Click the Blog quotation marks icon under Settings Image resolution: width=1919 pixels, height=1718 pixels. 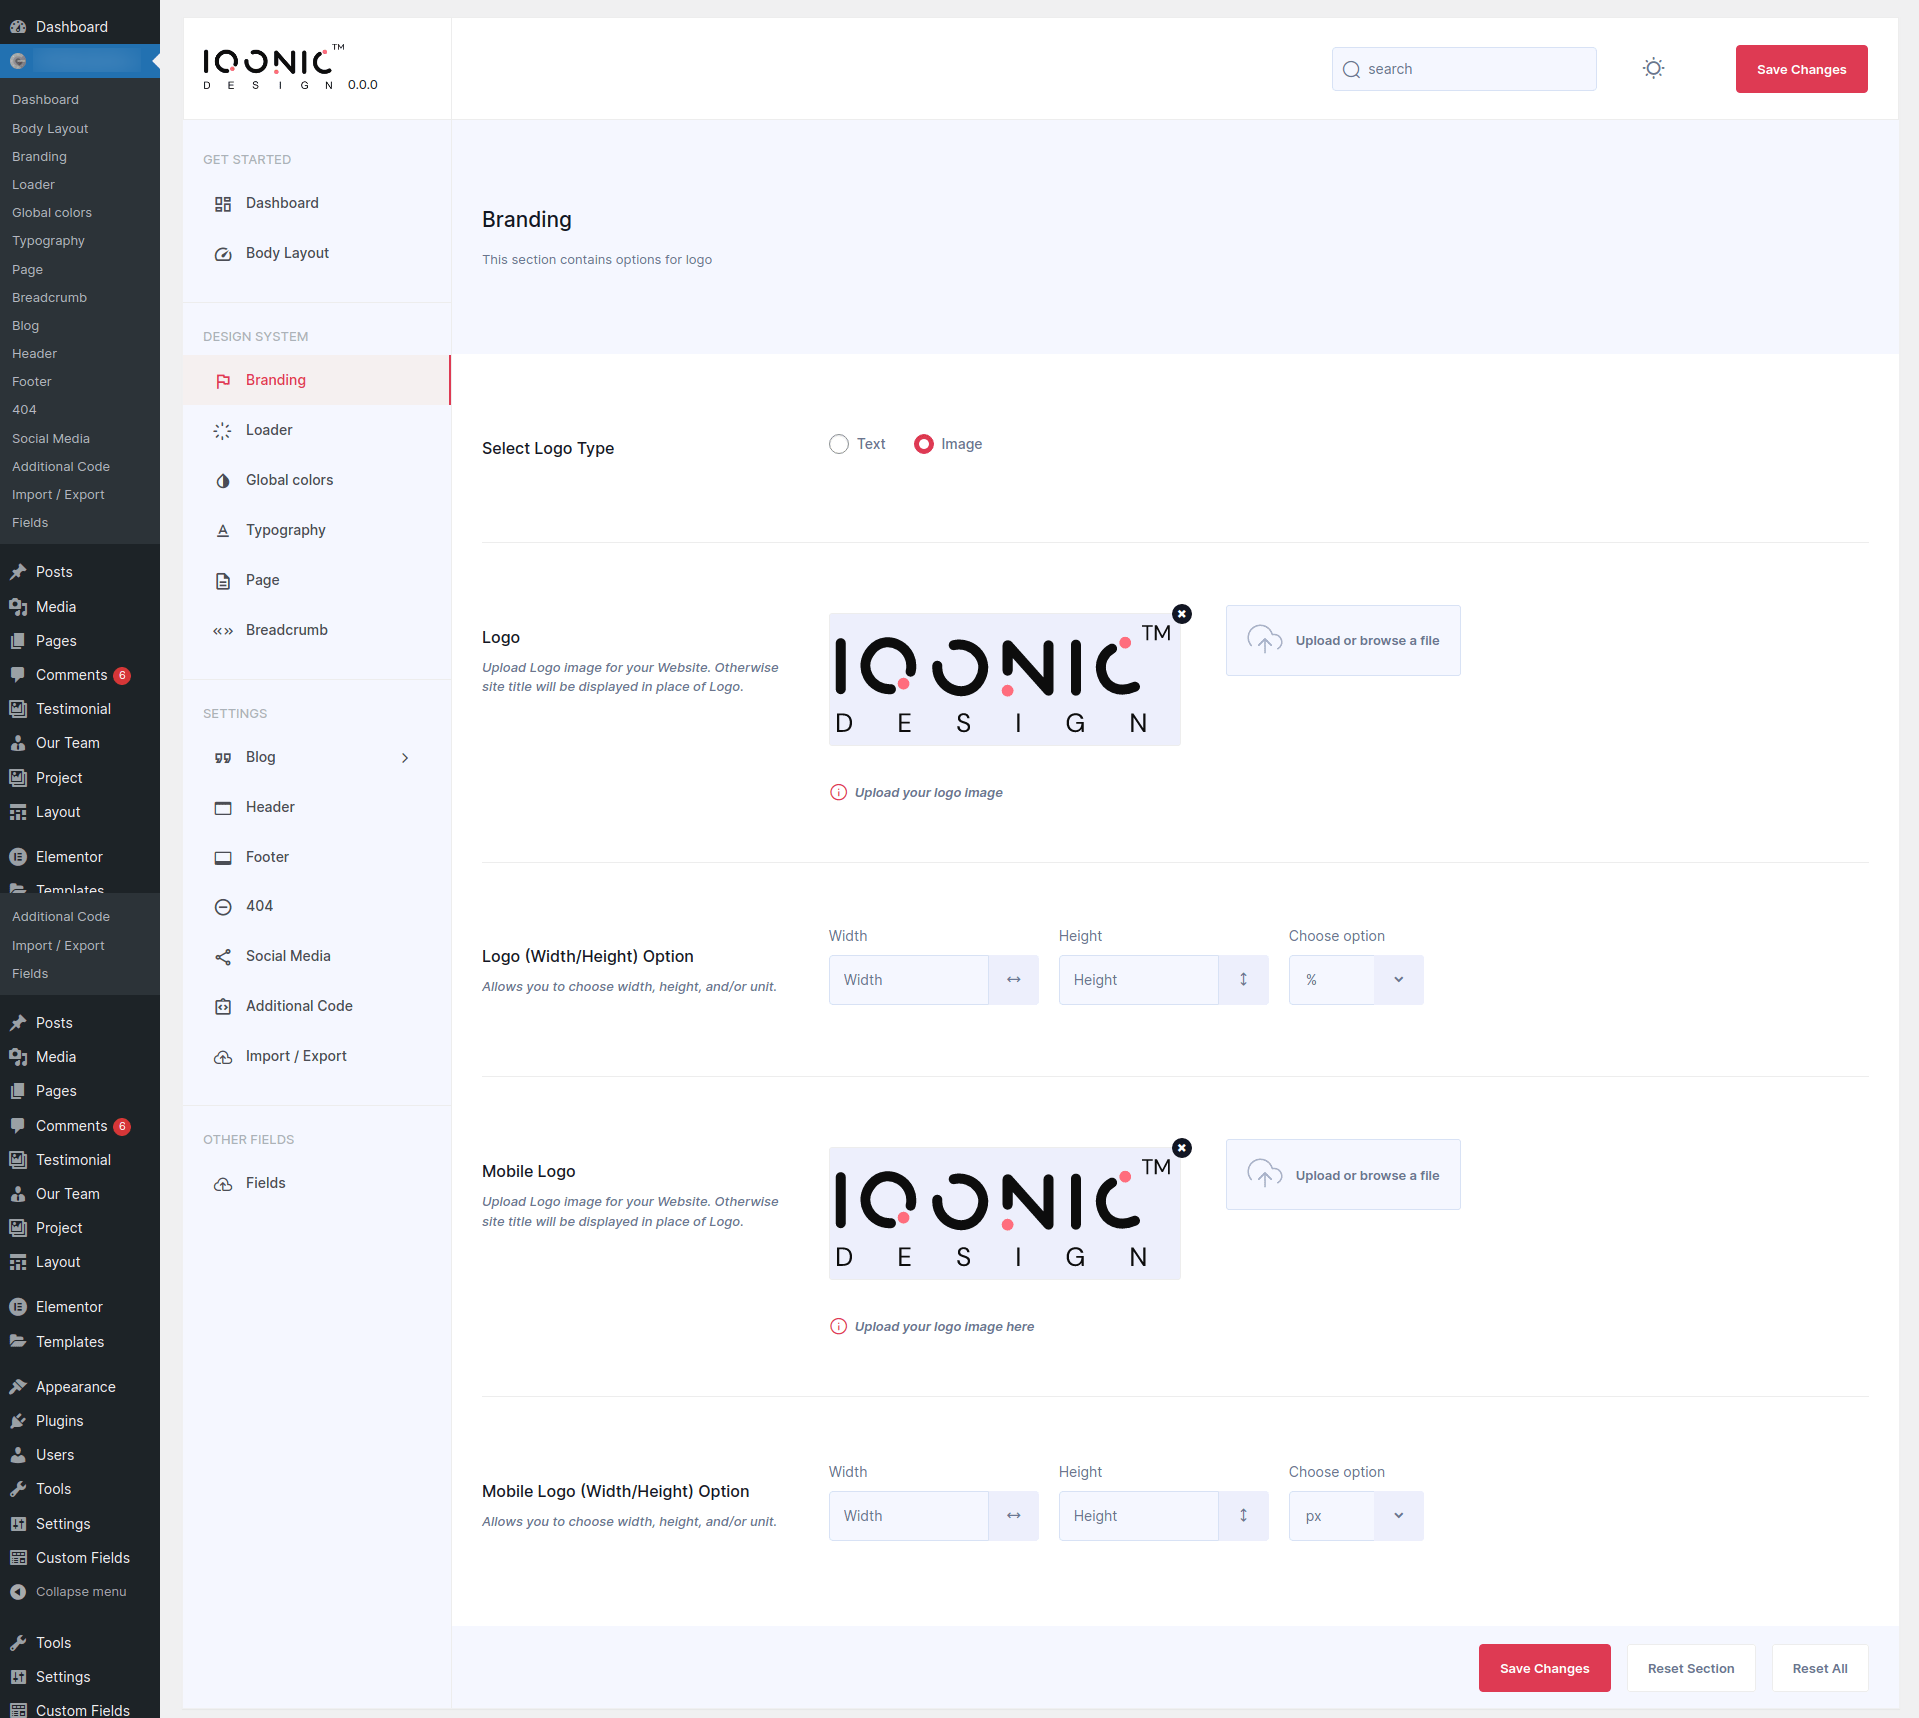(x=223, y=758)
